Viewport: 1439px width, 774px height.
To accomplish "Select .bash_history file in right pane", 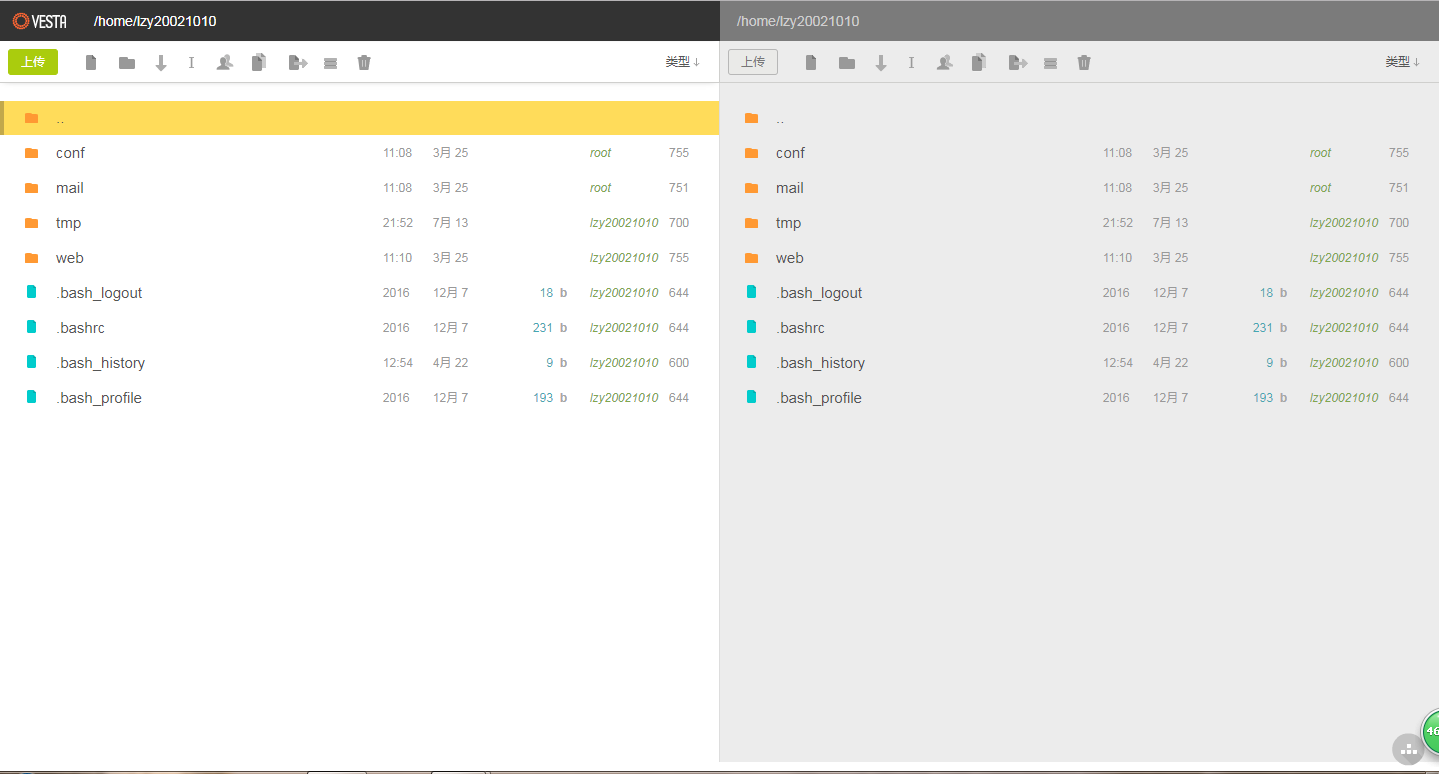I will pos(1080,363).
